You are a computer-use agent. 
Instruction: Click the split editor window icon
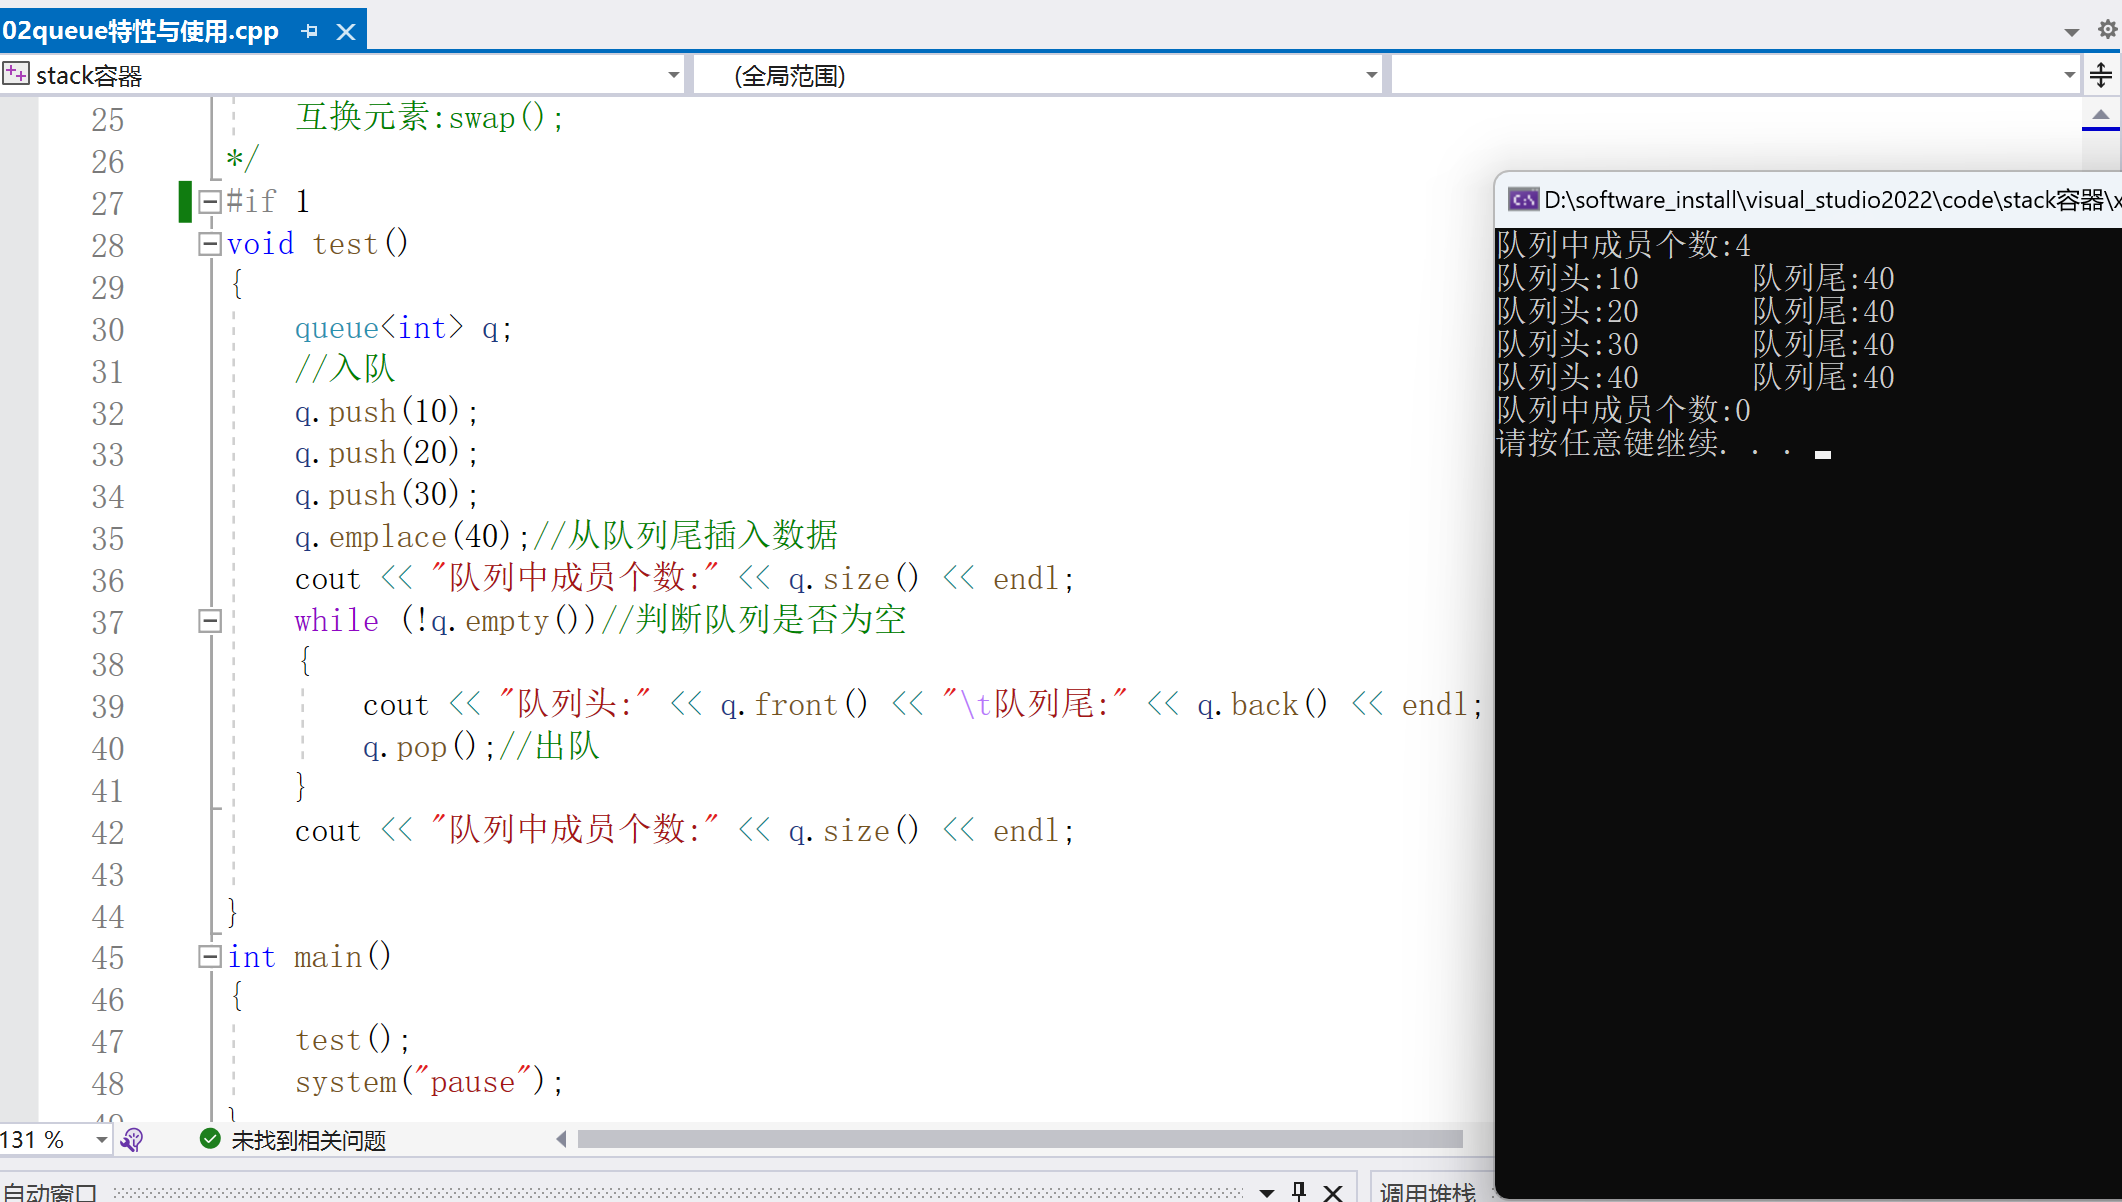(x=2101, y=75)
